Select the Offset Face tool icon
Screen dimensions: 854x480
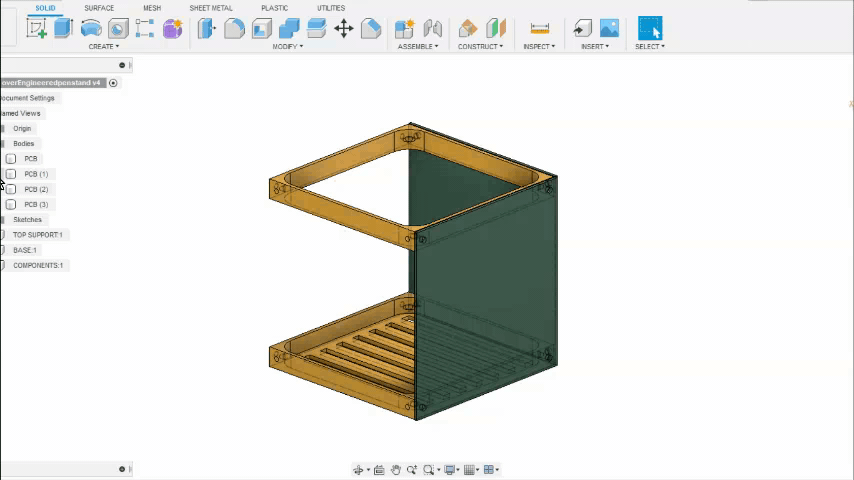pyautogui.click(x=316, y=28)
